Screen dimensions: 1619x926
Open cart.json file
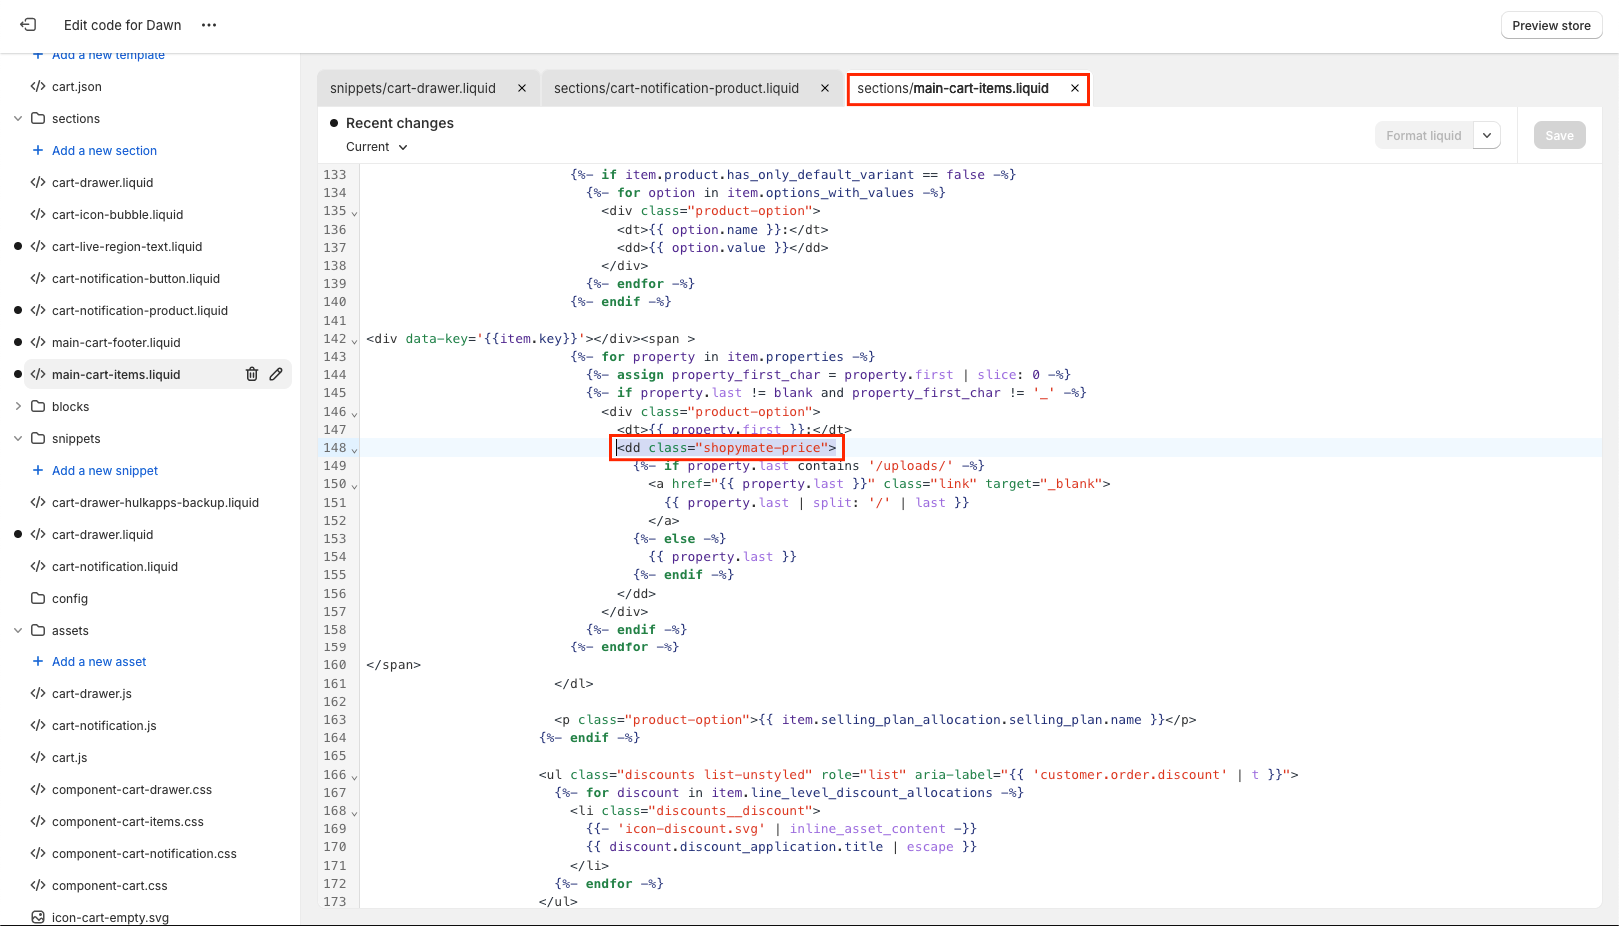tap(77, 86)
